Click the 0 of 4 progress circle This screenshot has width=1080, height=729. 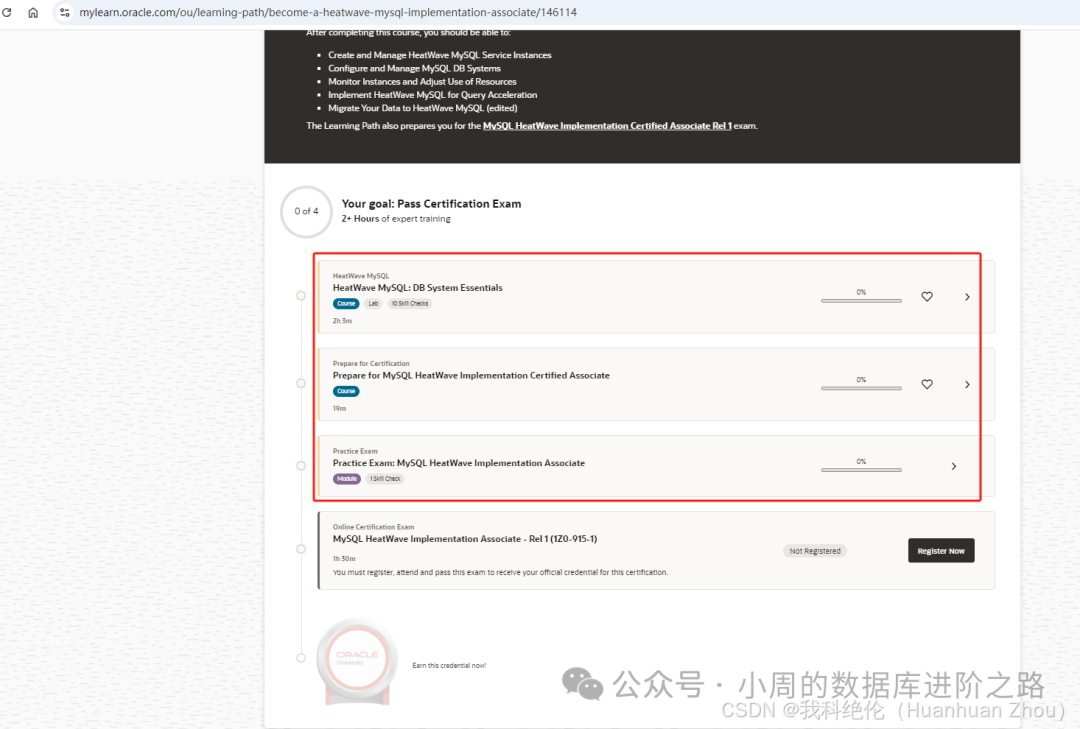pos(307,212)
